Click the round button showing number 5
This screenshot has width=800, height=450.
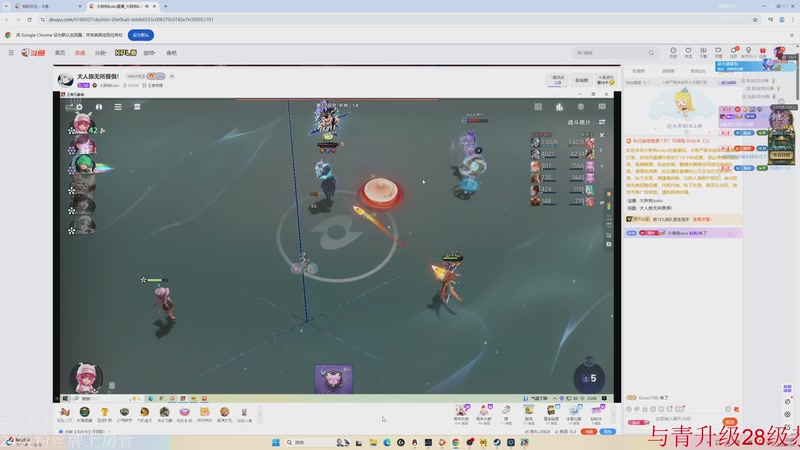click(x=589, y=378)
